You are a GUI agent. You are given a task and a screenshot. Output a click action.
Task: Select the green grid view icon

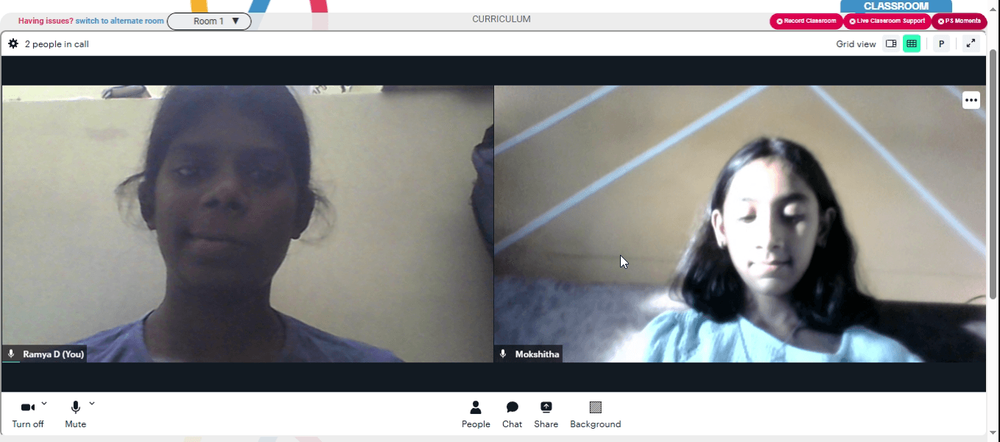tap(912, 44)
